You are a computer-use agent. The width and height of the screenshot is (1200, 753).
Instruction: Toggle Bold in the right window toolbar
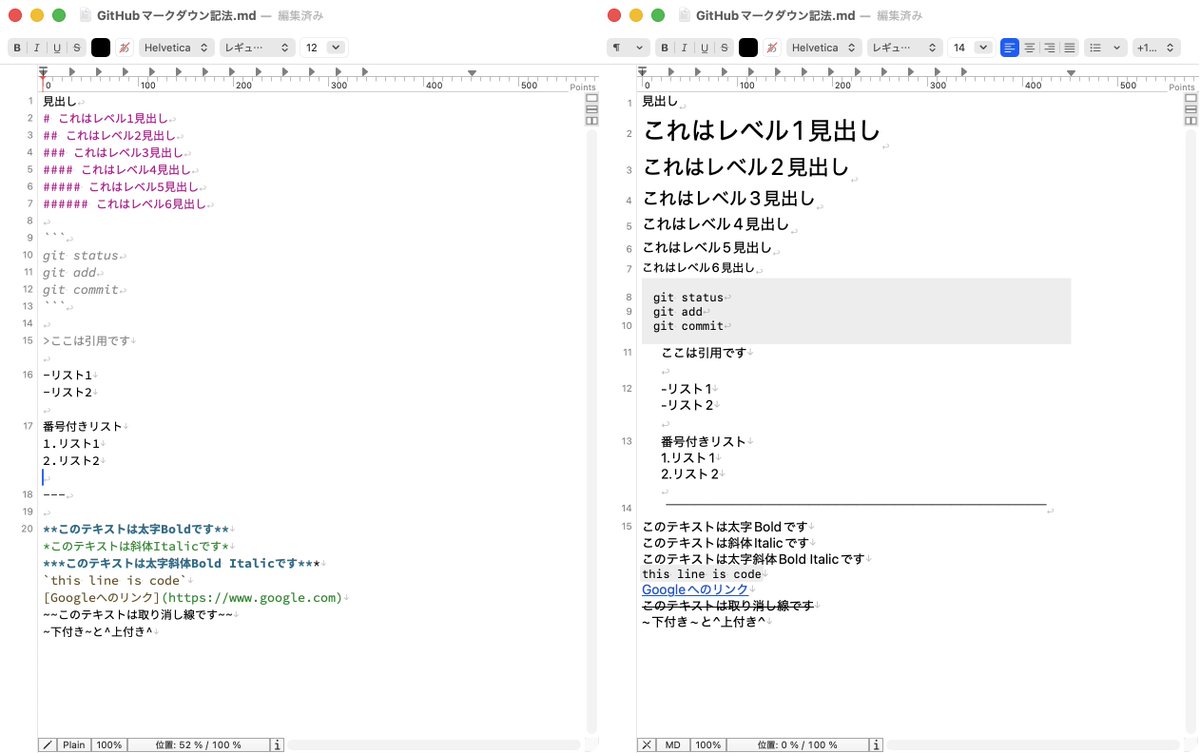coord(664,47)
